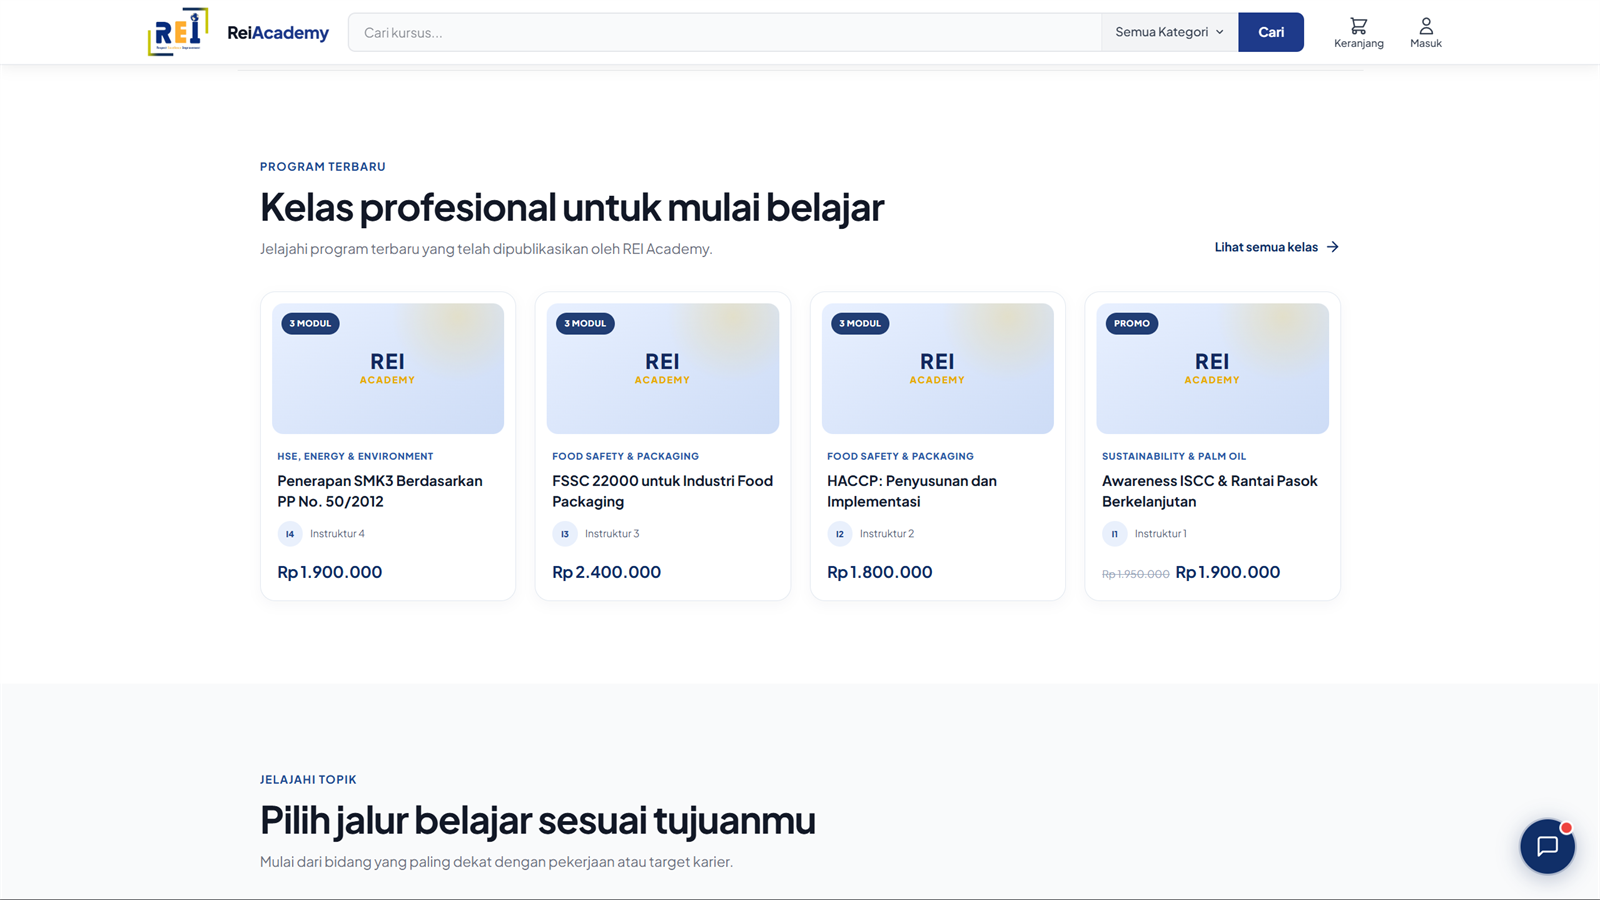The height and width of the screenshot is (900, 1600).
Task: Click the Rp 1.900.000 promo price on ISCC card
Action: point(1228,572)
